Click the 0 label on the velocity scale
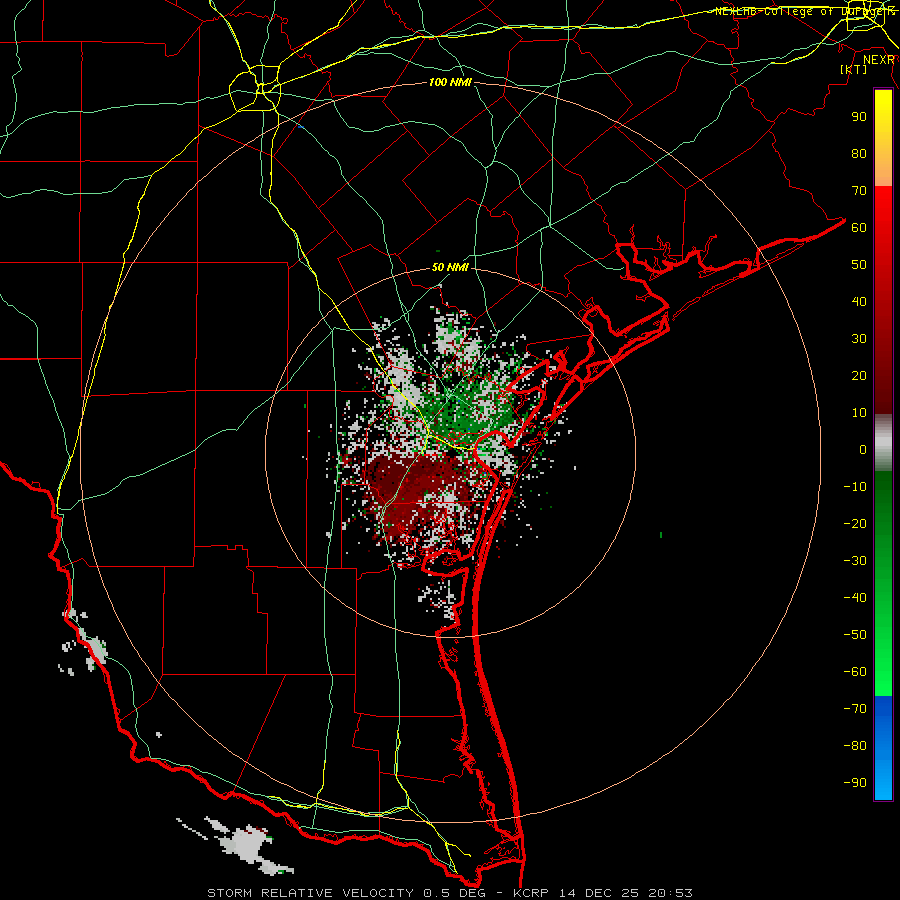 pos(863,449)
